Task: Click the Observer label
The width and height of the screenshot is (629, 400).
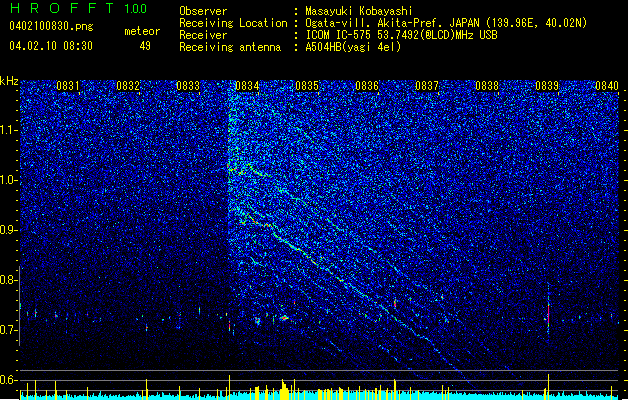Action: [x=203, y=11]
